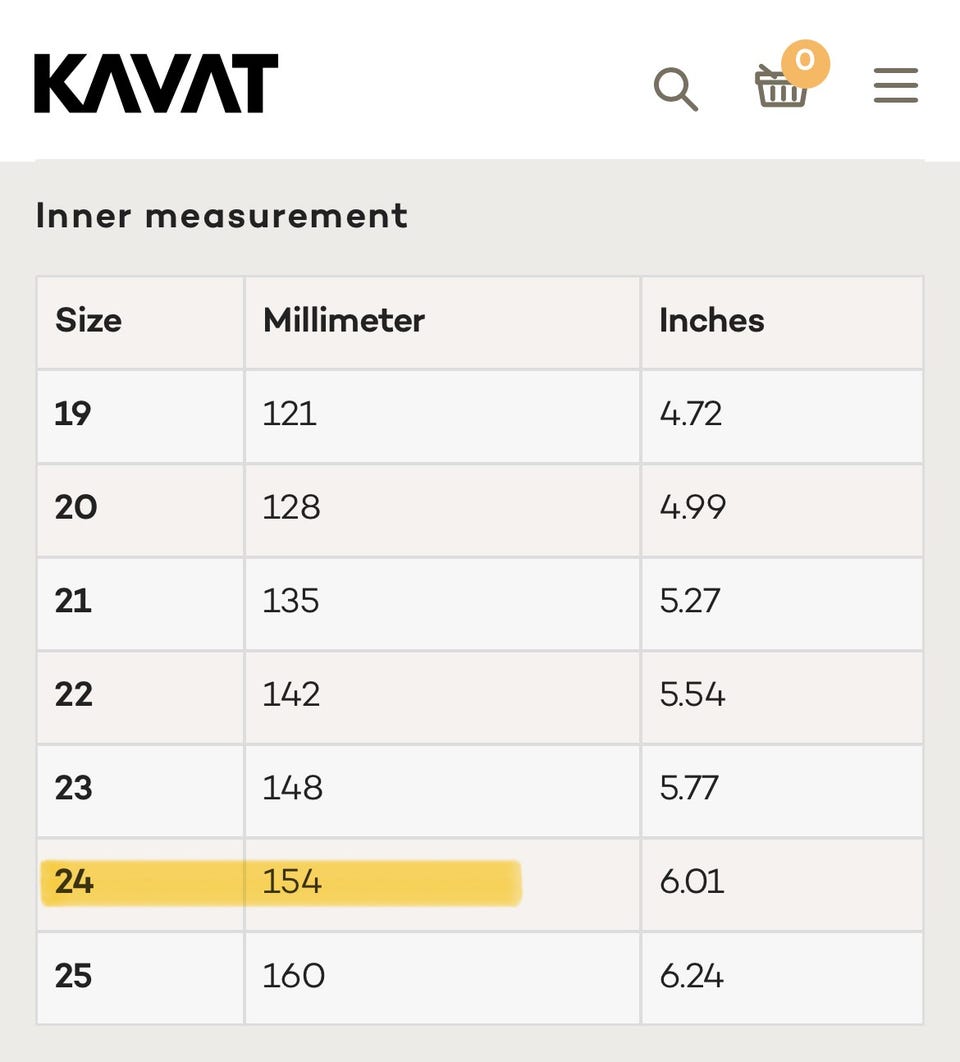The width and height of the screenshot is (960, 1062).
Task: Click the highlighted 154 millimeter cell
Action: pyautogui.click(x=442, y=885)
